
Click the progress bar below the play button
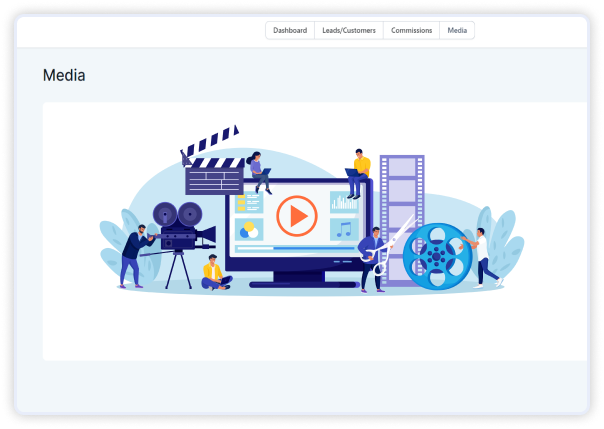(296, 247)
